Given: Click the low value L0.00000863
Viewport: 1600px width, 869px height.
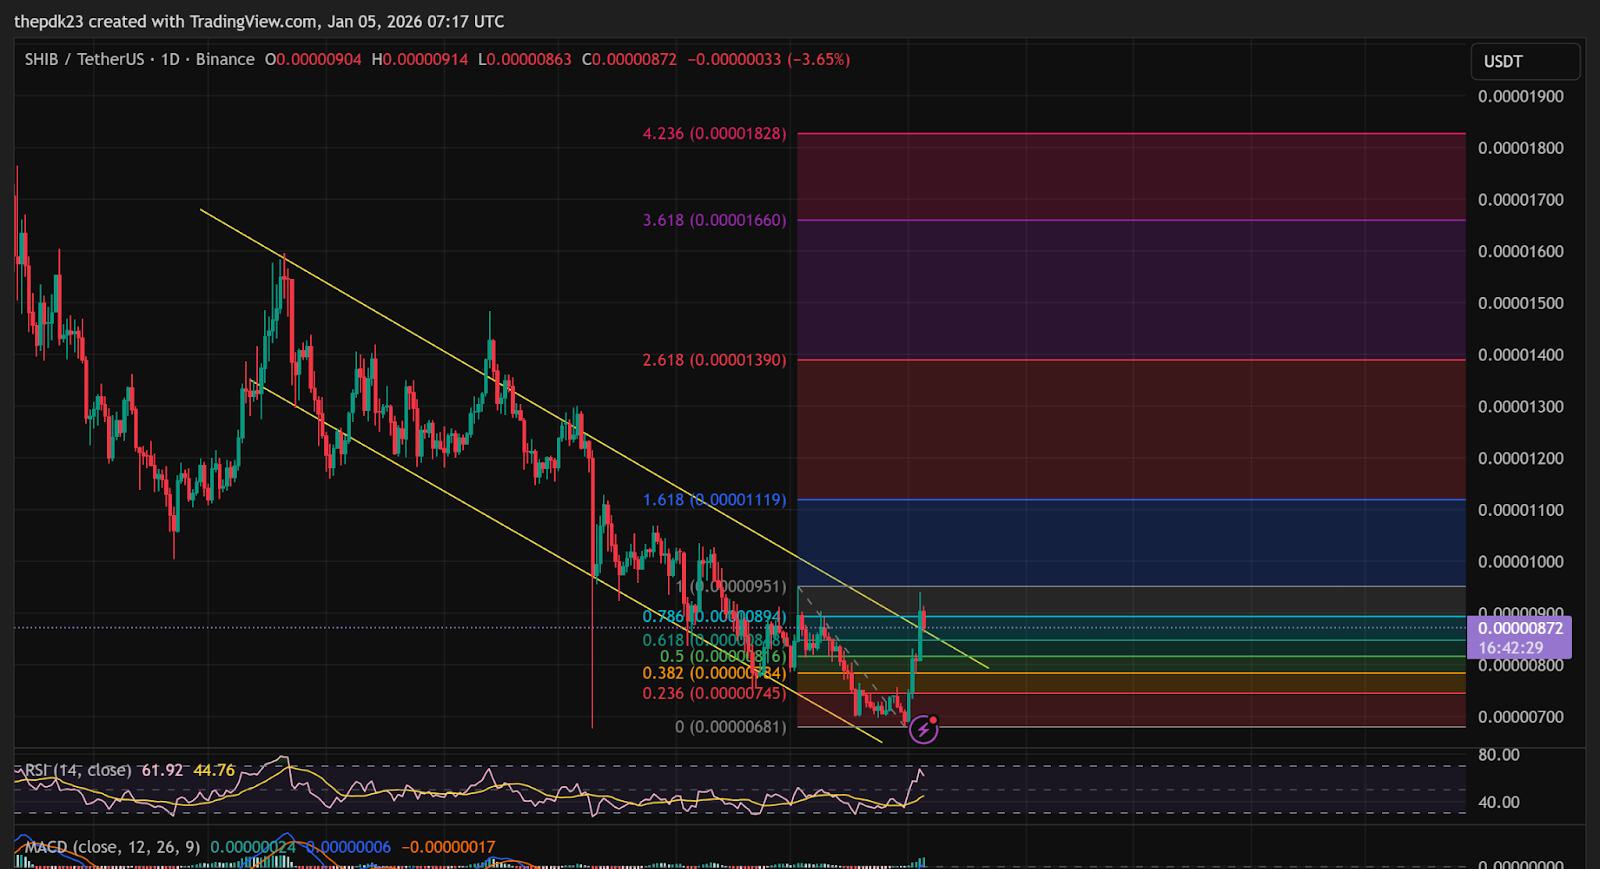Looking at the screenshot, I should pos(525,59).
